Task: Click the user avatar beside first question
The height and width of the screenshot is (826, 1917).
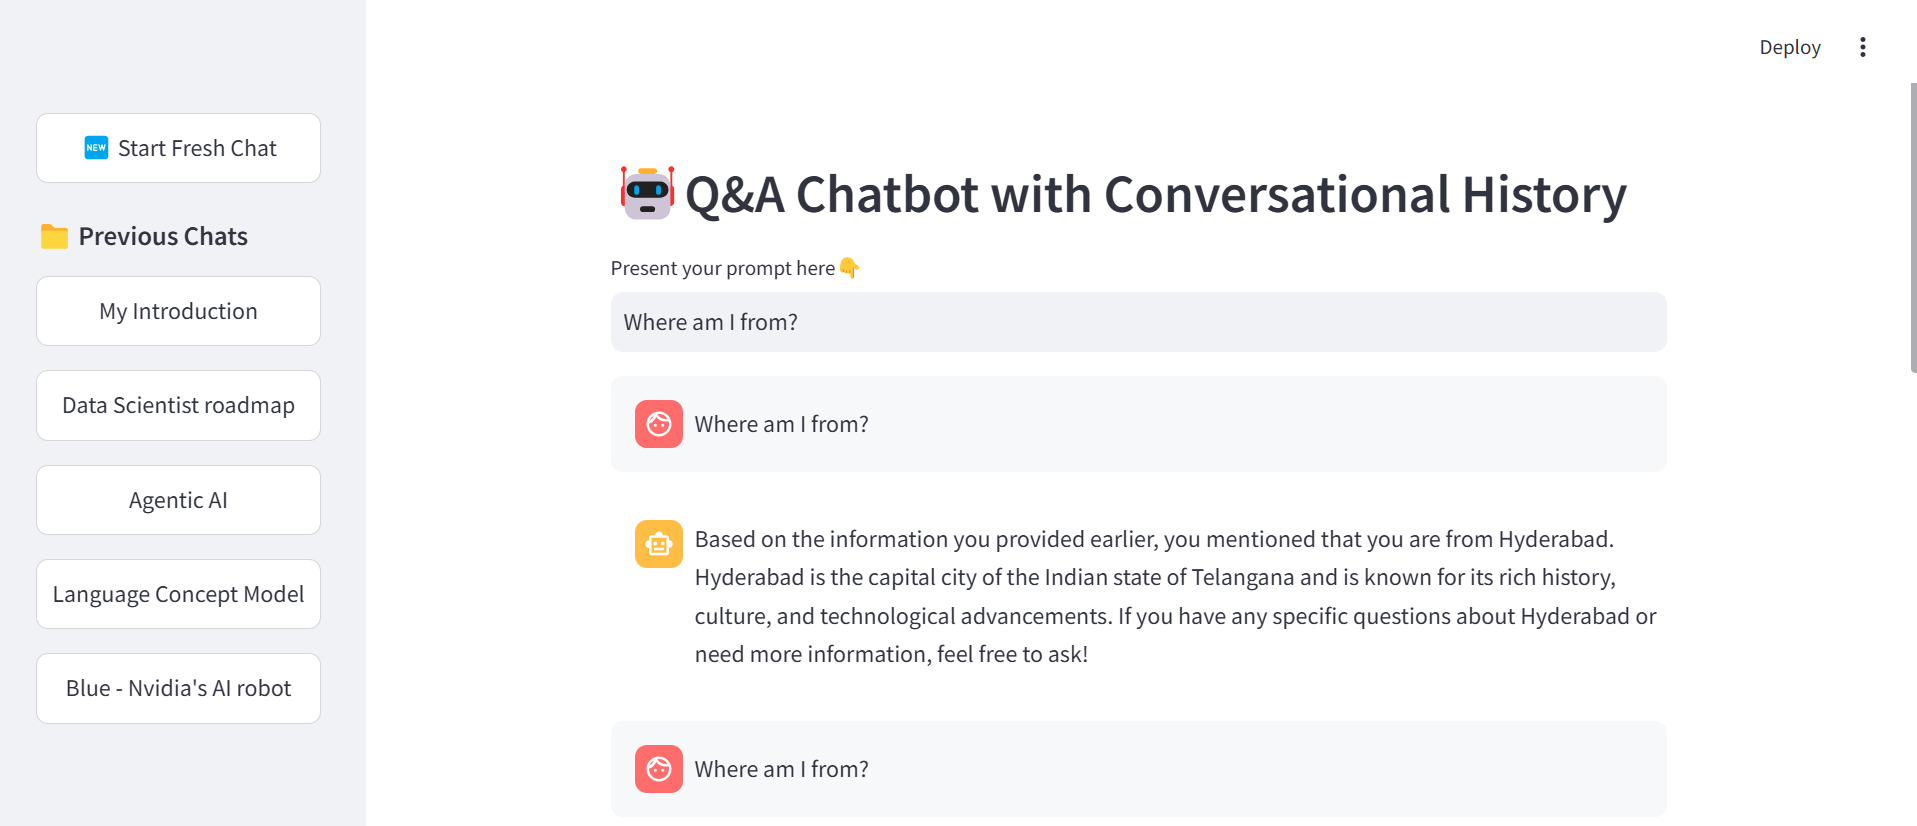Action: [x=658, y=423]
